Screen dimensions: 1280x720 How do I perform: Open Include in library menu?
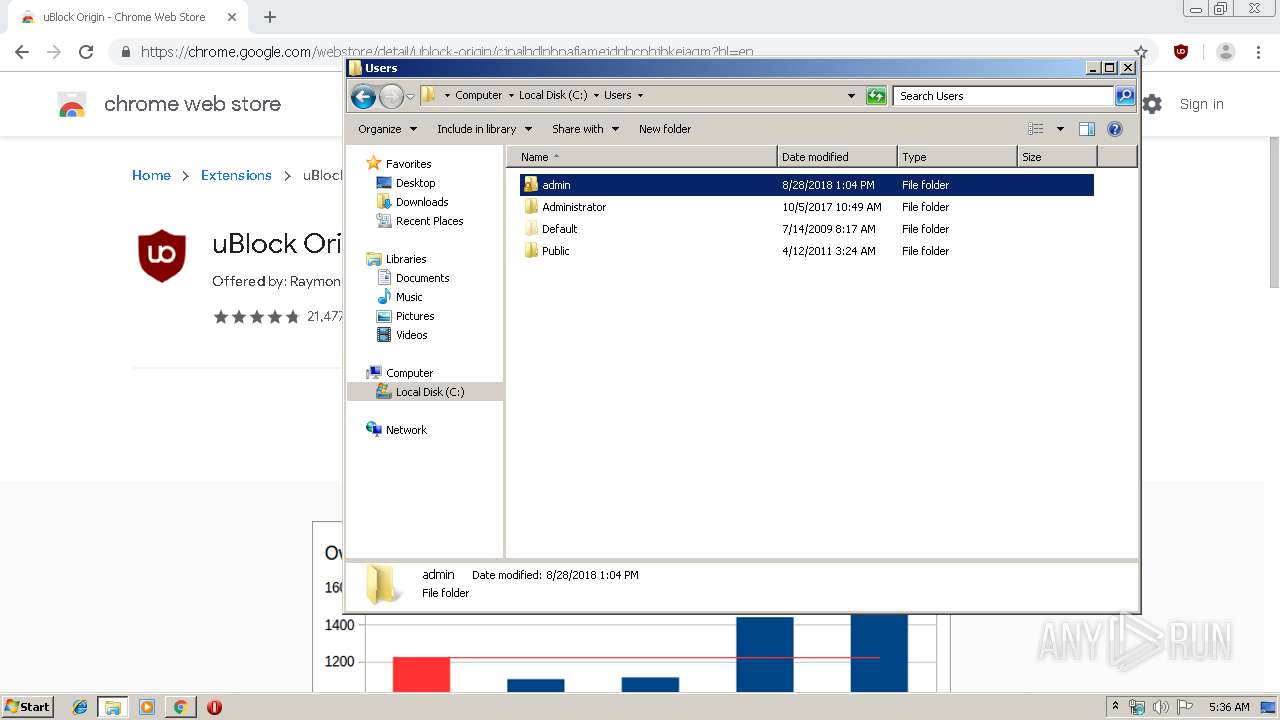click(484, 129)
